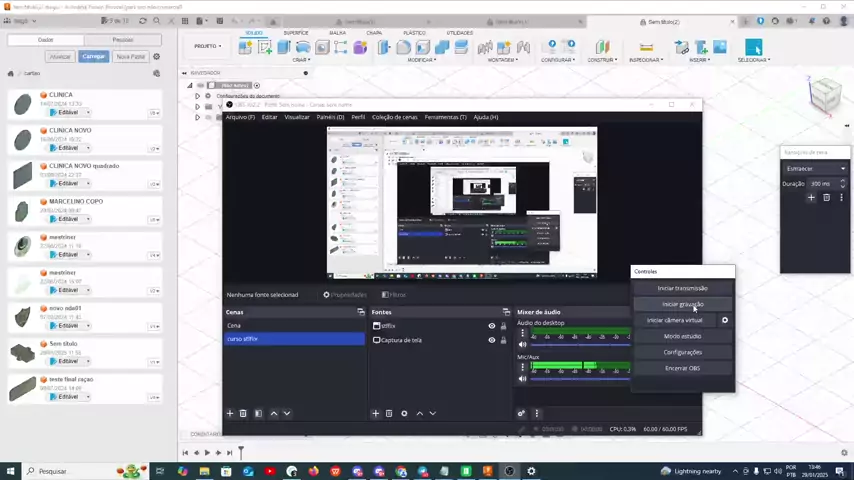
Task: Open the Esmaecer transition dropdown
Action: click(815, 168)
